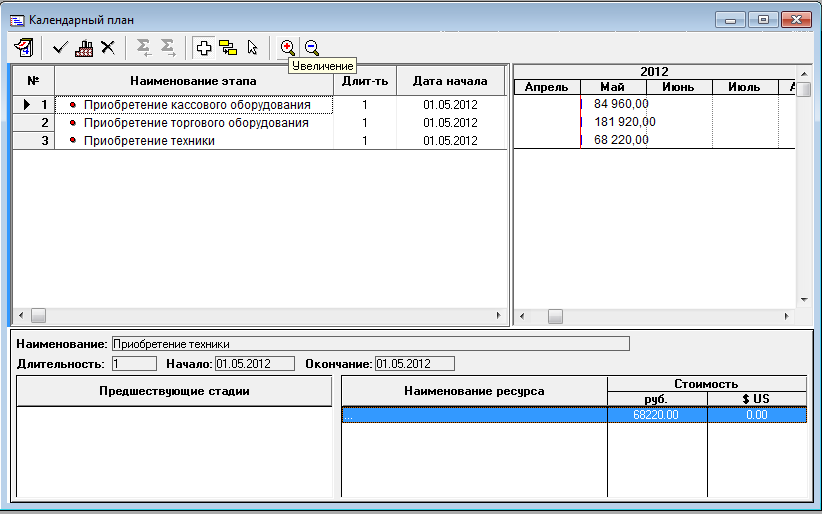This screenshot has height=514, width=822.
Task: Click stage table horizontal scrollbar thumb
Action: tap(38, 316)
